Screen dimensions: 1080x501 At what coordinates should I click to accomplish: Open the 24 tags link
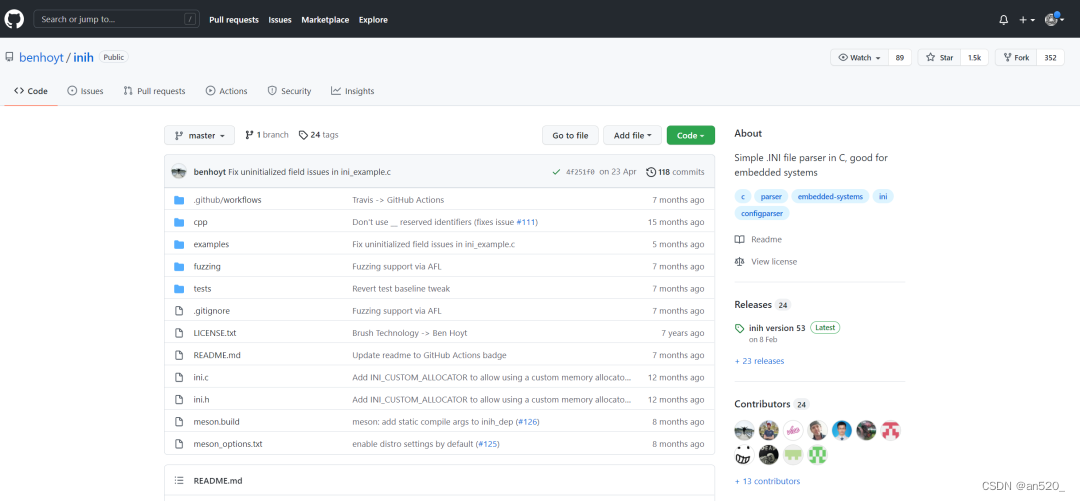pyautogui.click(x=318, y=135)
